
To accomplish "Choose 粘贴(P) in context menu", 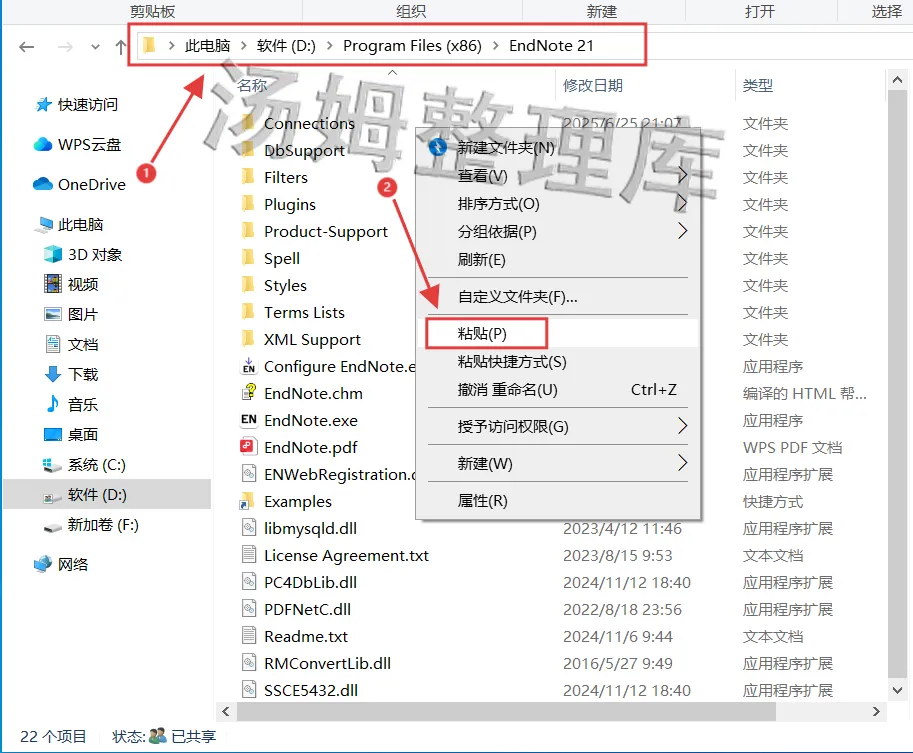I will (482, 334).
